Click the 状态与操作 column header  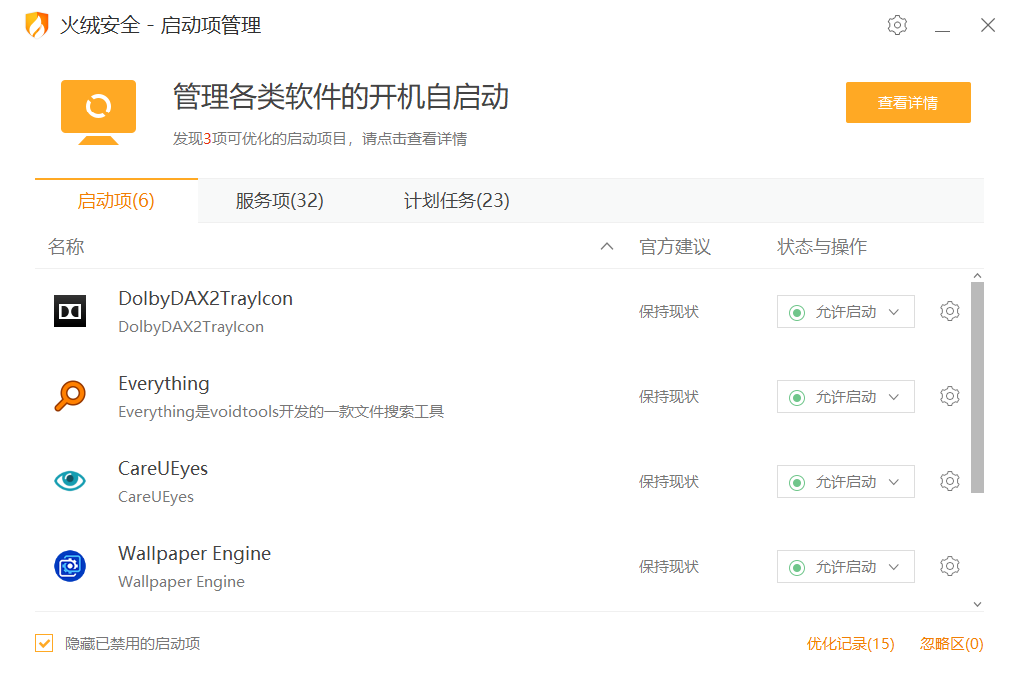coord(821,247)
